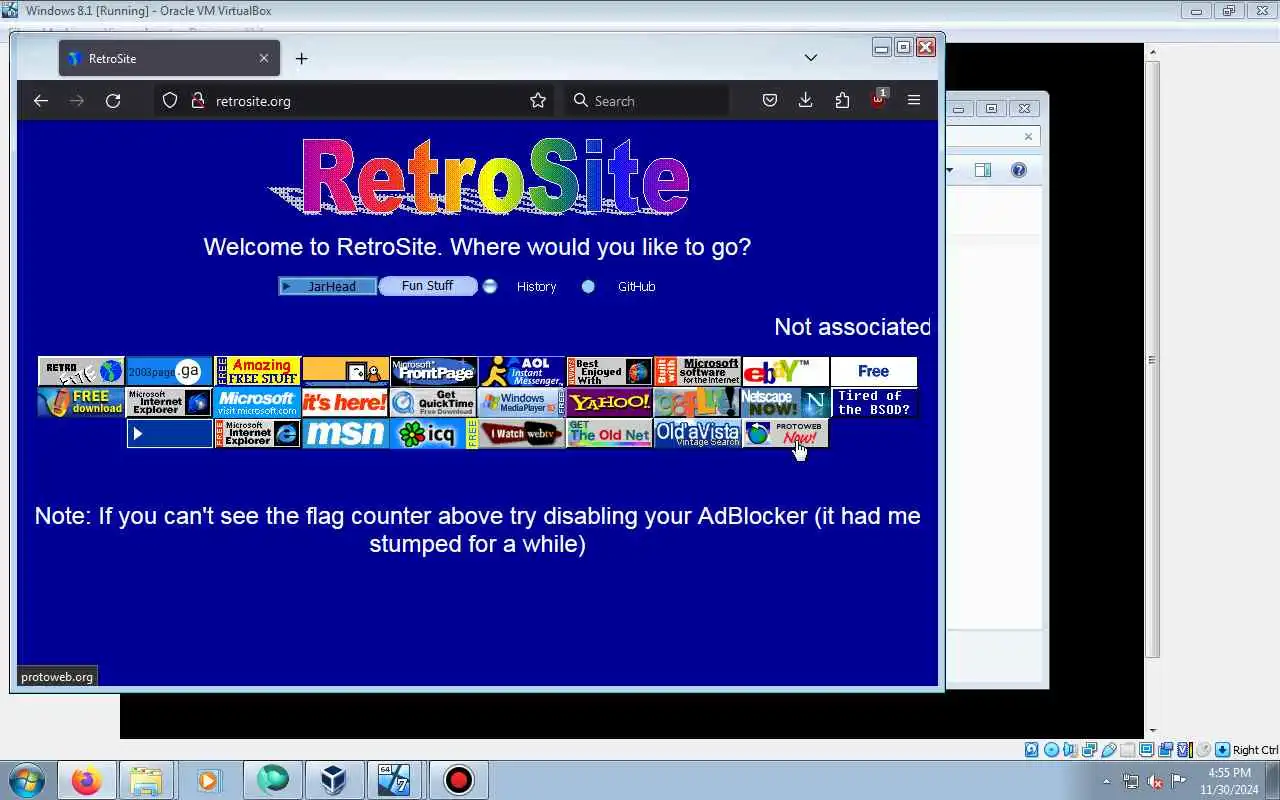
Task: Select the RetroSite browser tab
Action: tap(169, 58)
